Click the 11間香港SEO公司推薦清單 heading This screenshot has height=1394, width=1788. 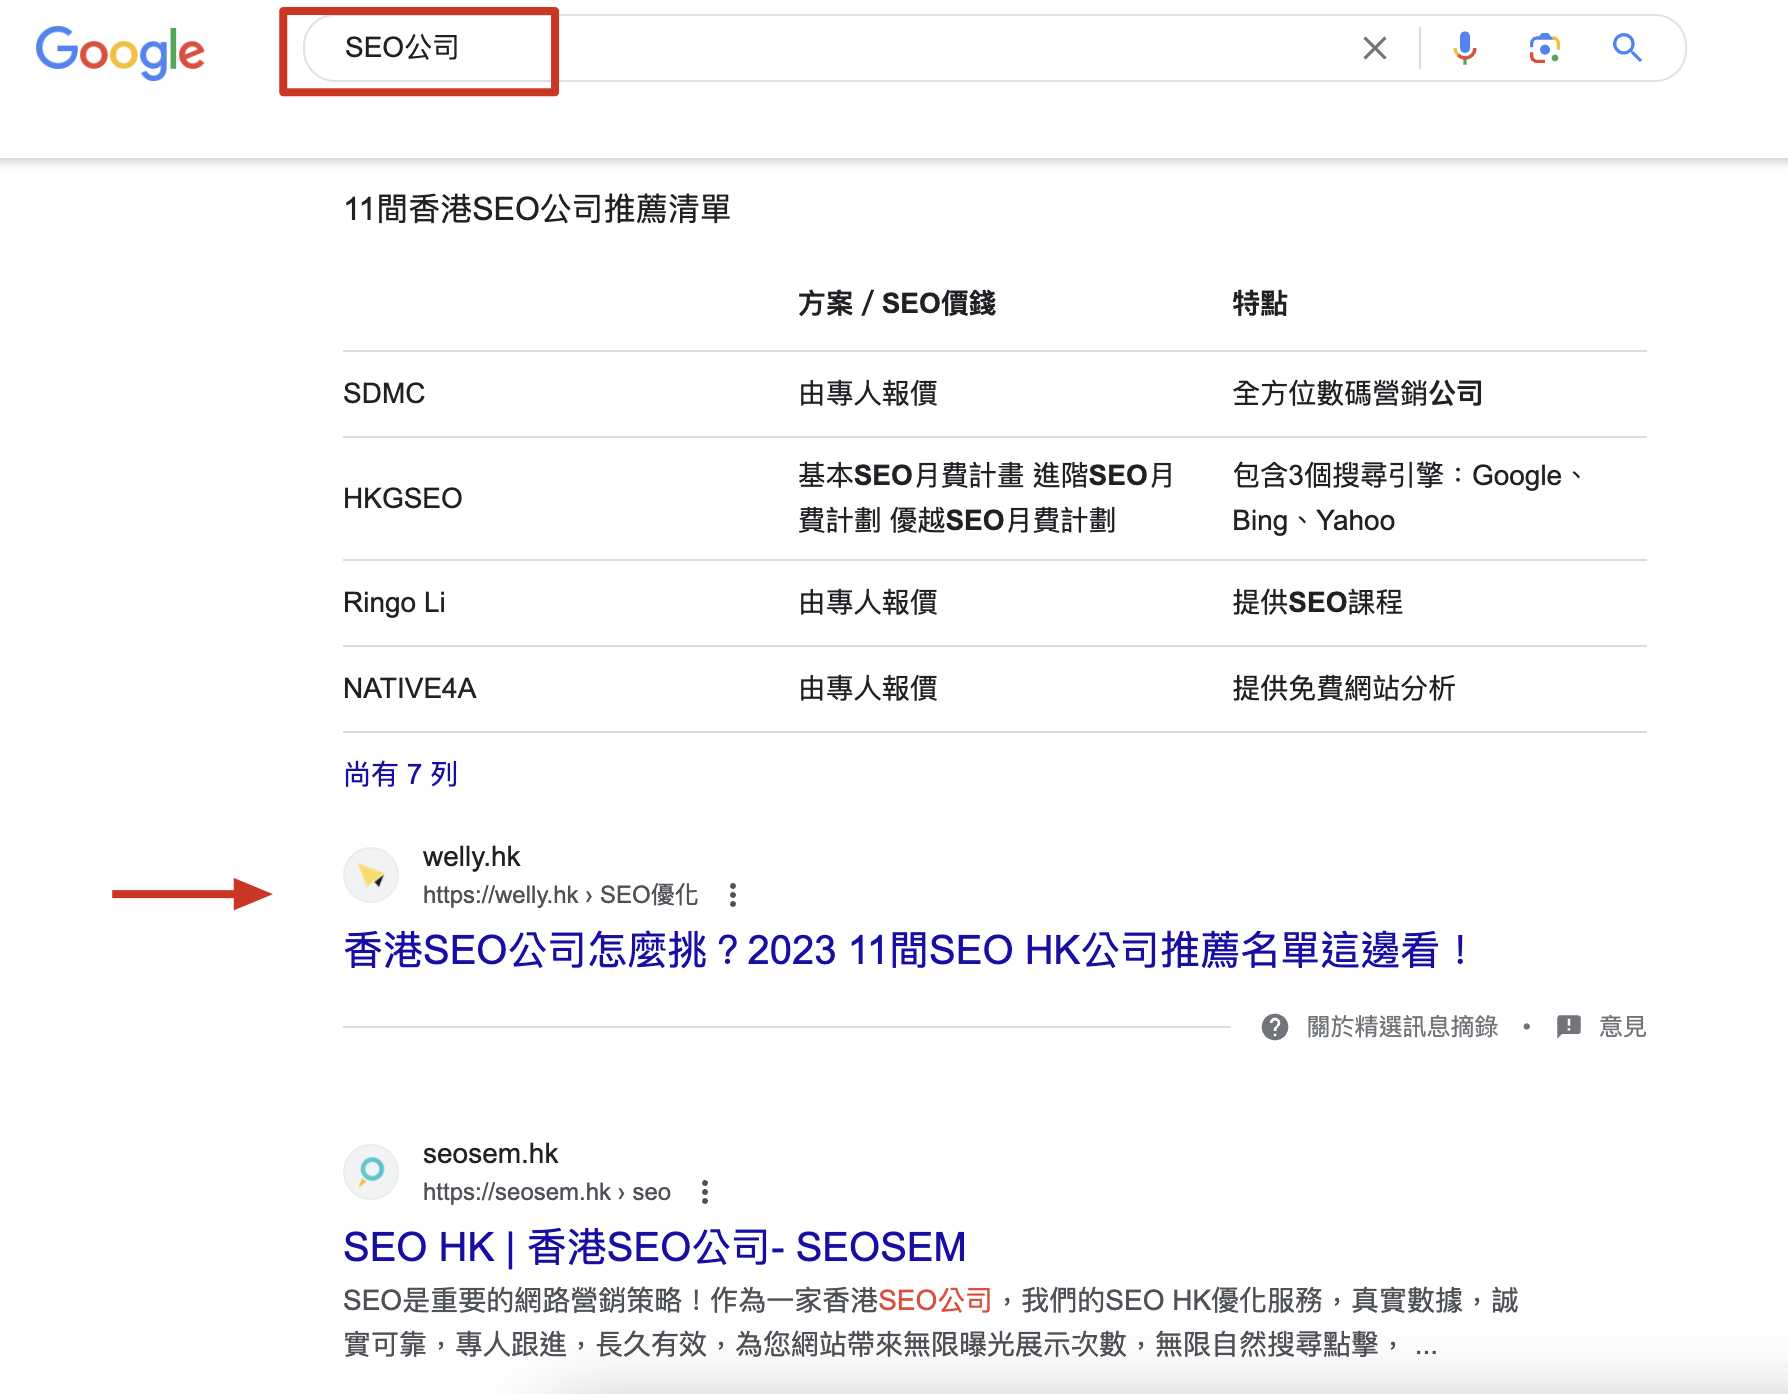click(x=537, y=209)
